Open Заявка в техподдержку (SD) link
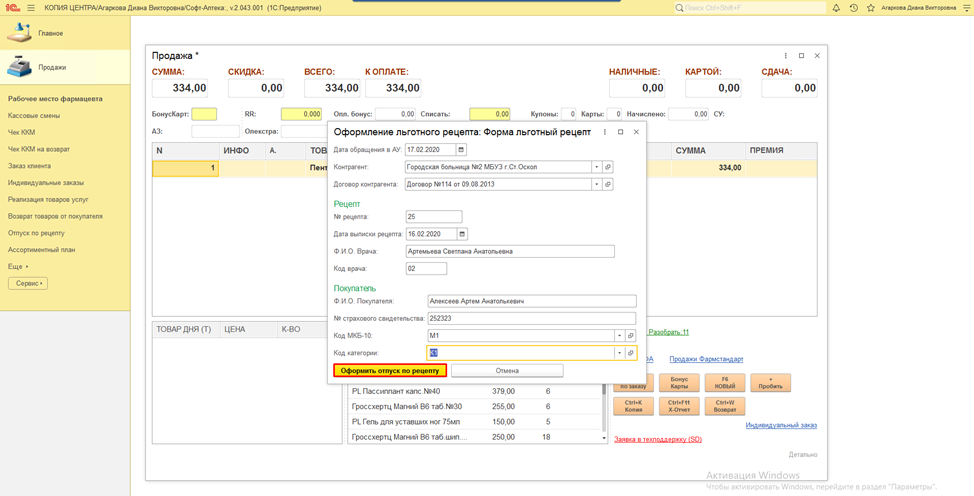The image size is (974, 496). point(657,439)
